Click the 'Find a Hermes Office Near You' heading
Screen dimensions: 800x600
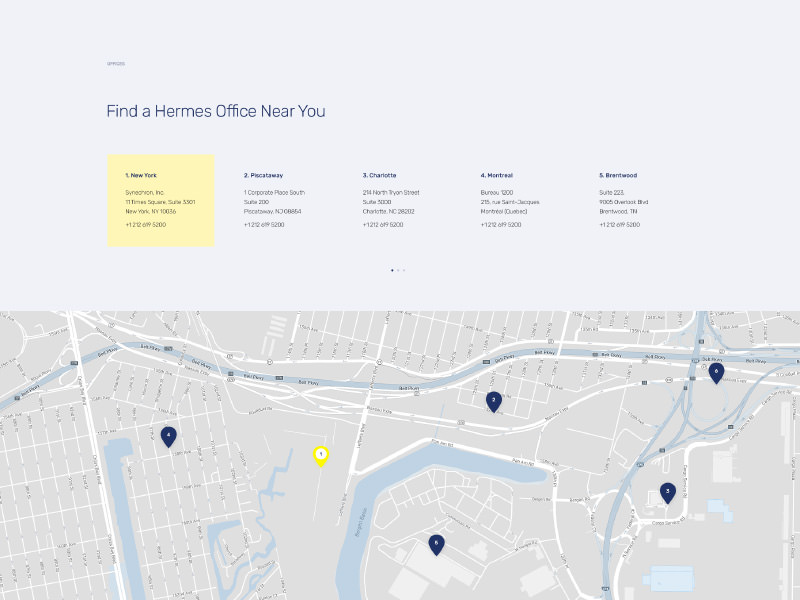click(216, 111)
